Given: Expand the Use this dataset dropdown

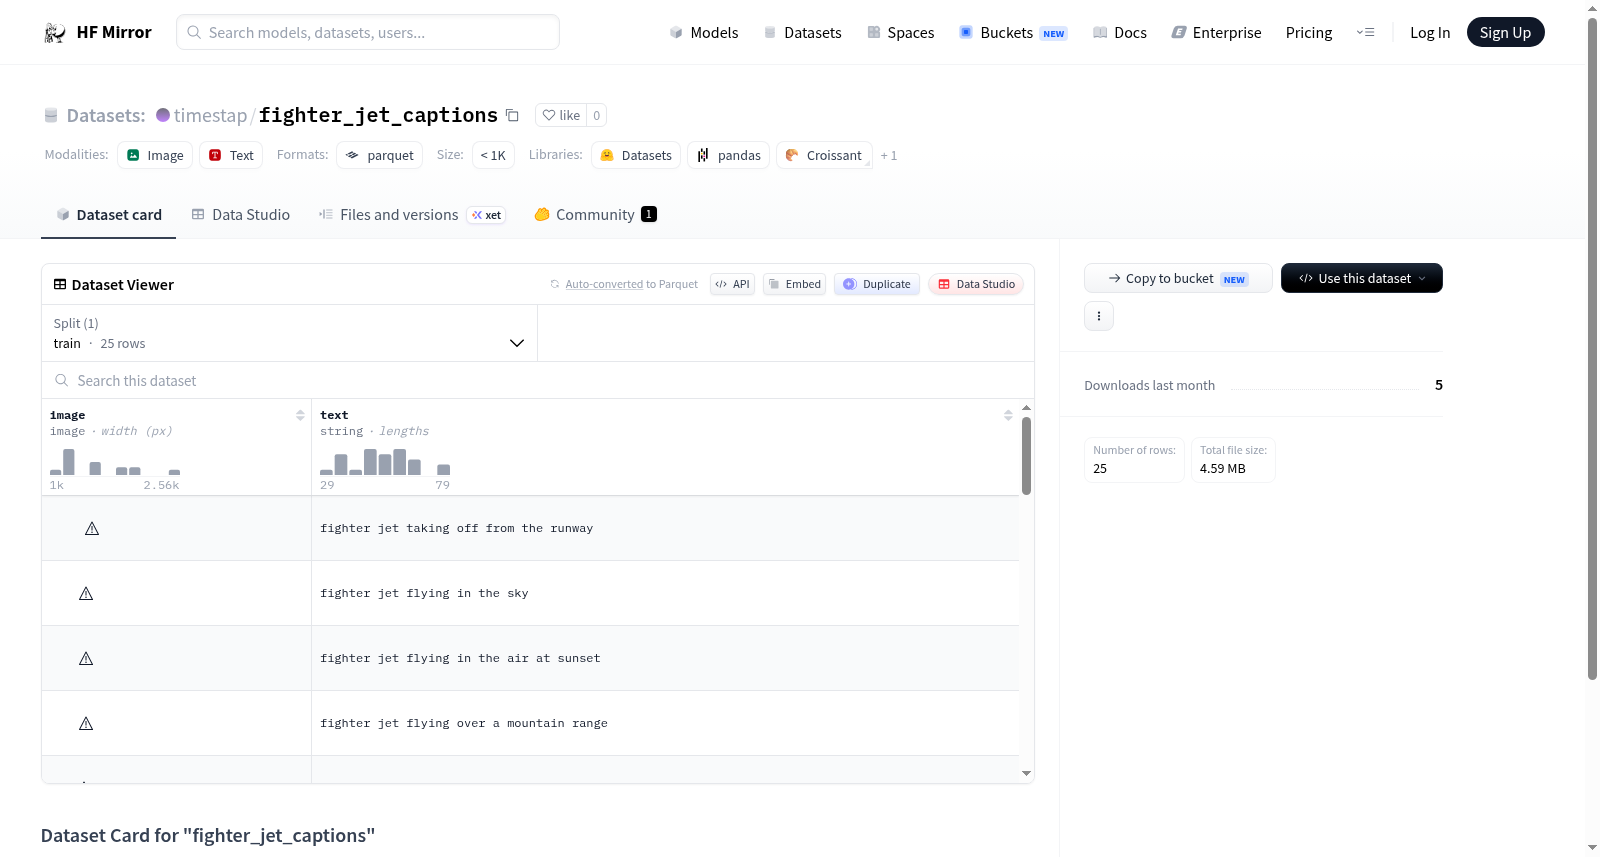Looking at the screenshot, I should coord(1362,278).
